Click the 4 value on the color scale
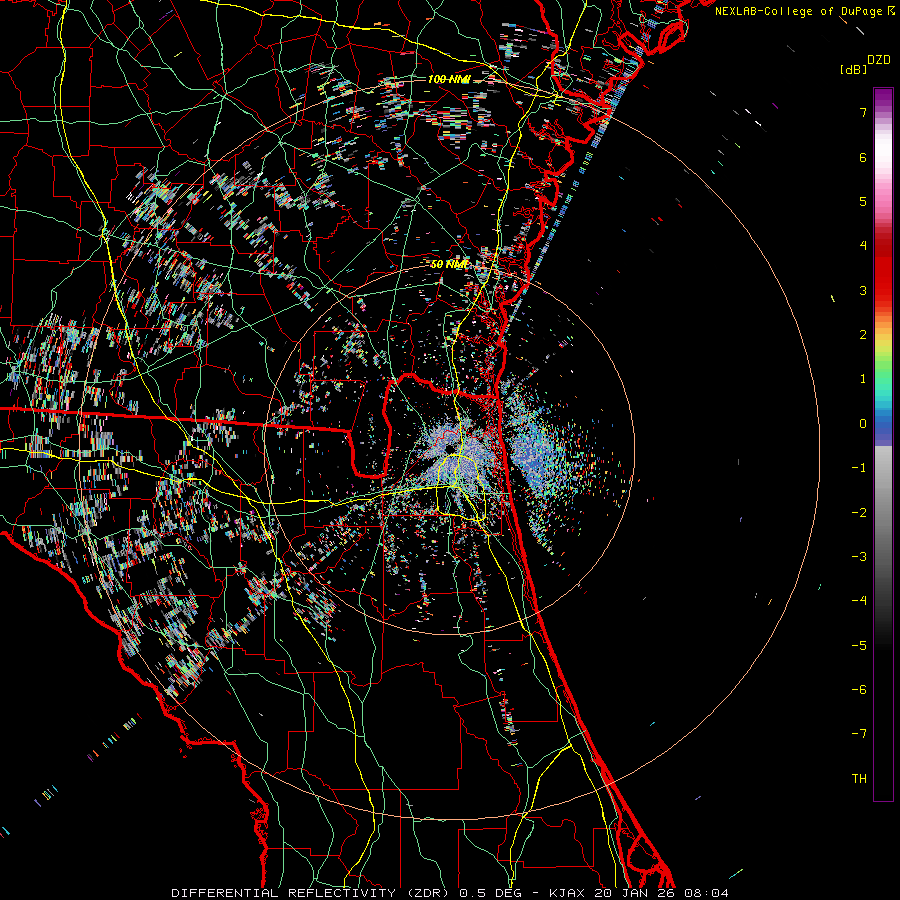900x900 pixels. pyautogui.click(x=863, y=246)
